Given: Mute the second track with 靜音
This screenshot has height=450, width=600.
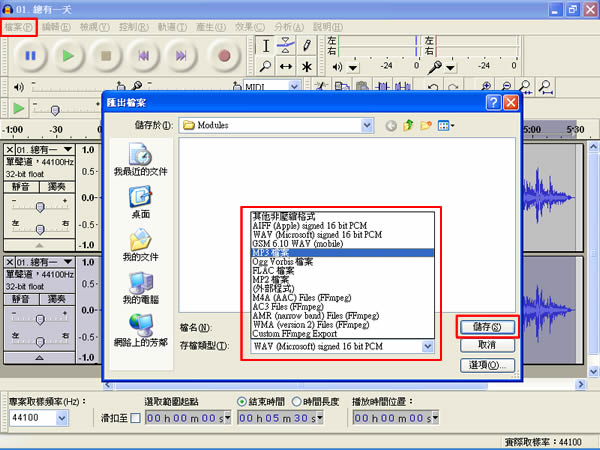Looking at the screenshot, I should point(21,299).
